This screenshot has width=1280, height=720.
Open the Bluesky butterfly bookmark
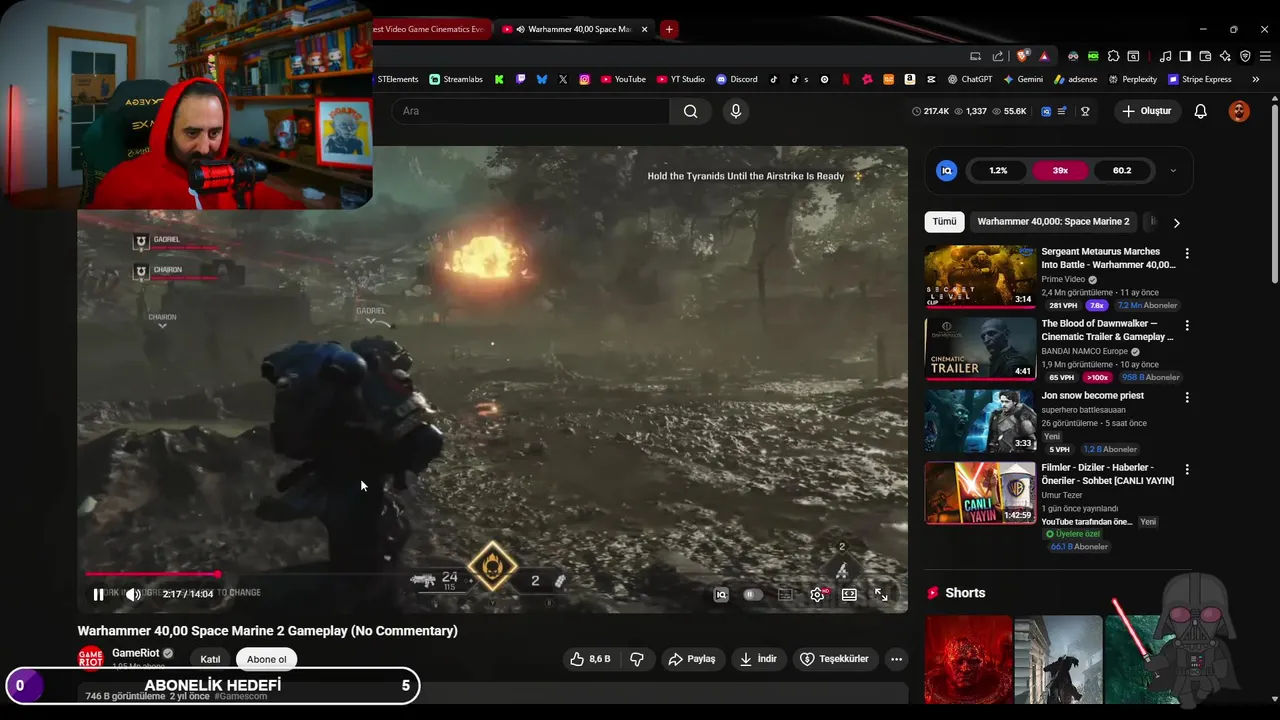coord(542,79)
